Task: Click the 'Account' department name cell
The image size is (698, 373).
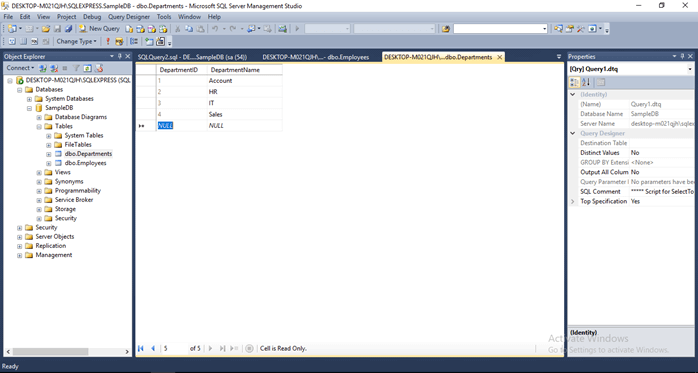Action: click(x=244, y=81)
